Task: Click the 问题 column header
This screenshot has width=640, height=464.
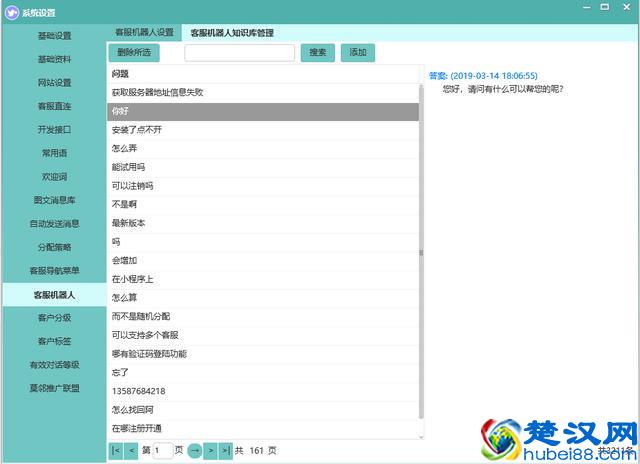Action: tap(263, 74)
